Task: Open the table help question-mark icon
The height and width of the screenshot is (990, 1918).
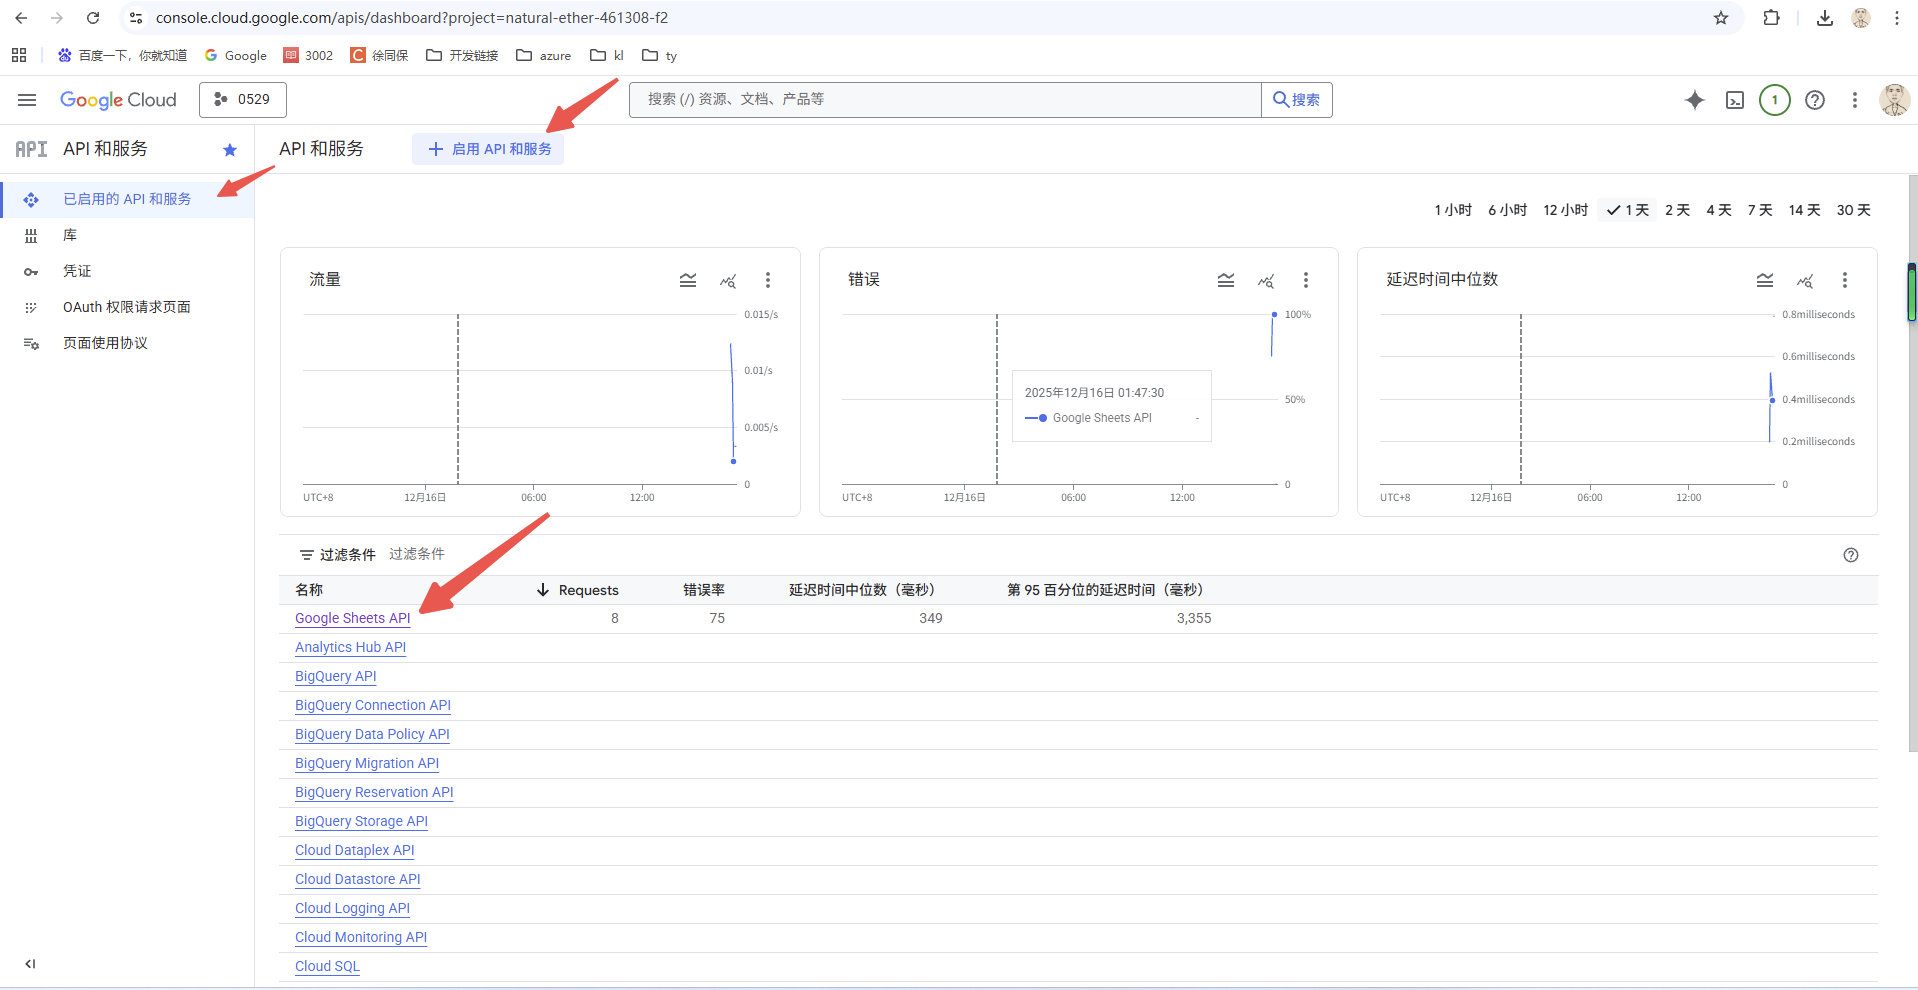Action: pos(1851,555)
